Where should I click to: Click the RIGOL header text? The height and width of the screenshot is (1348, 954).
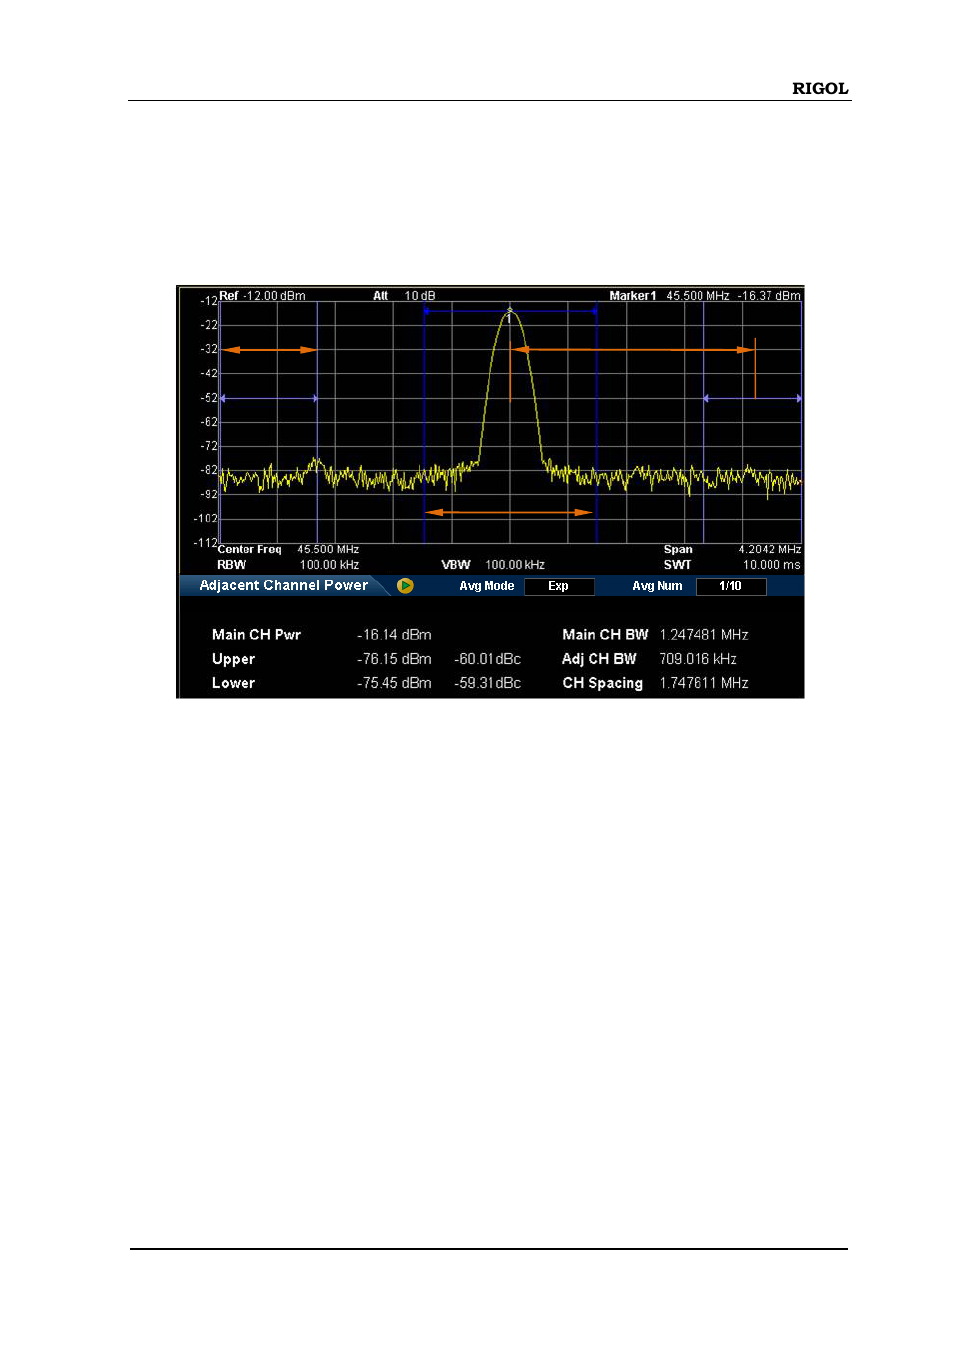pyautogui.click(x=819, y=88)
